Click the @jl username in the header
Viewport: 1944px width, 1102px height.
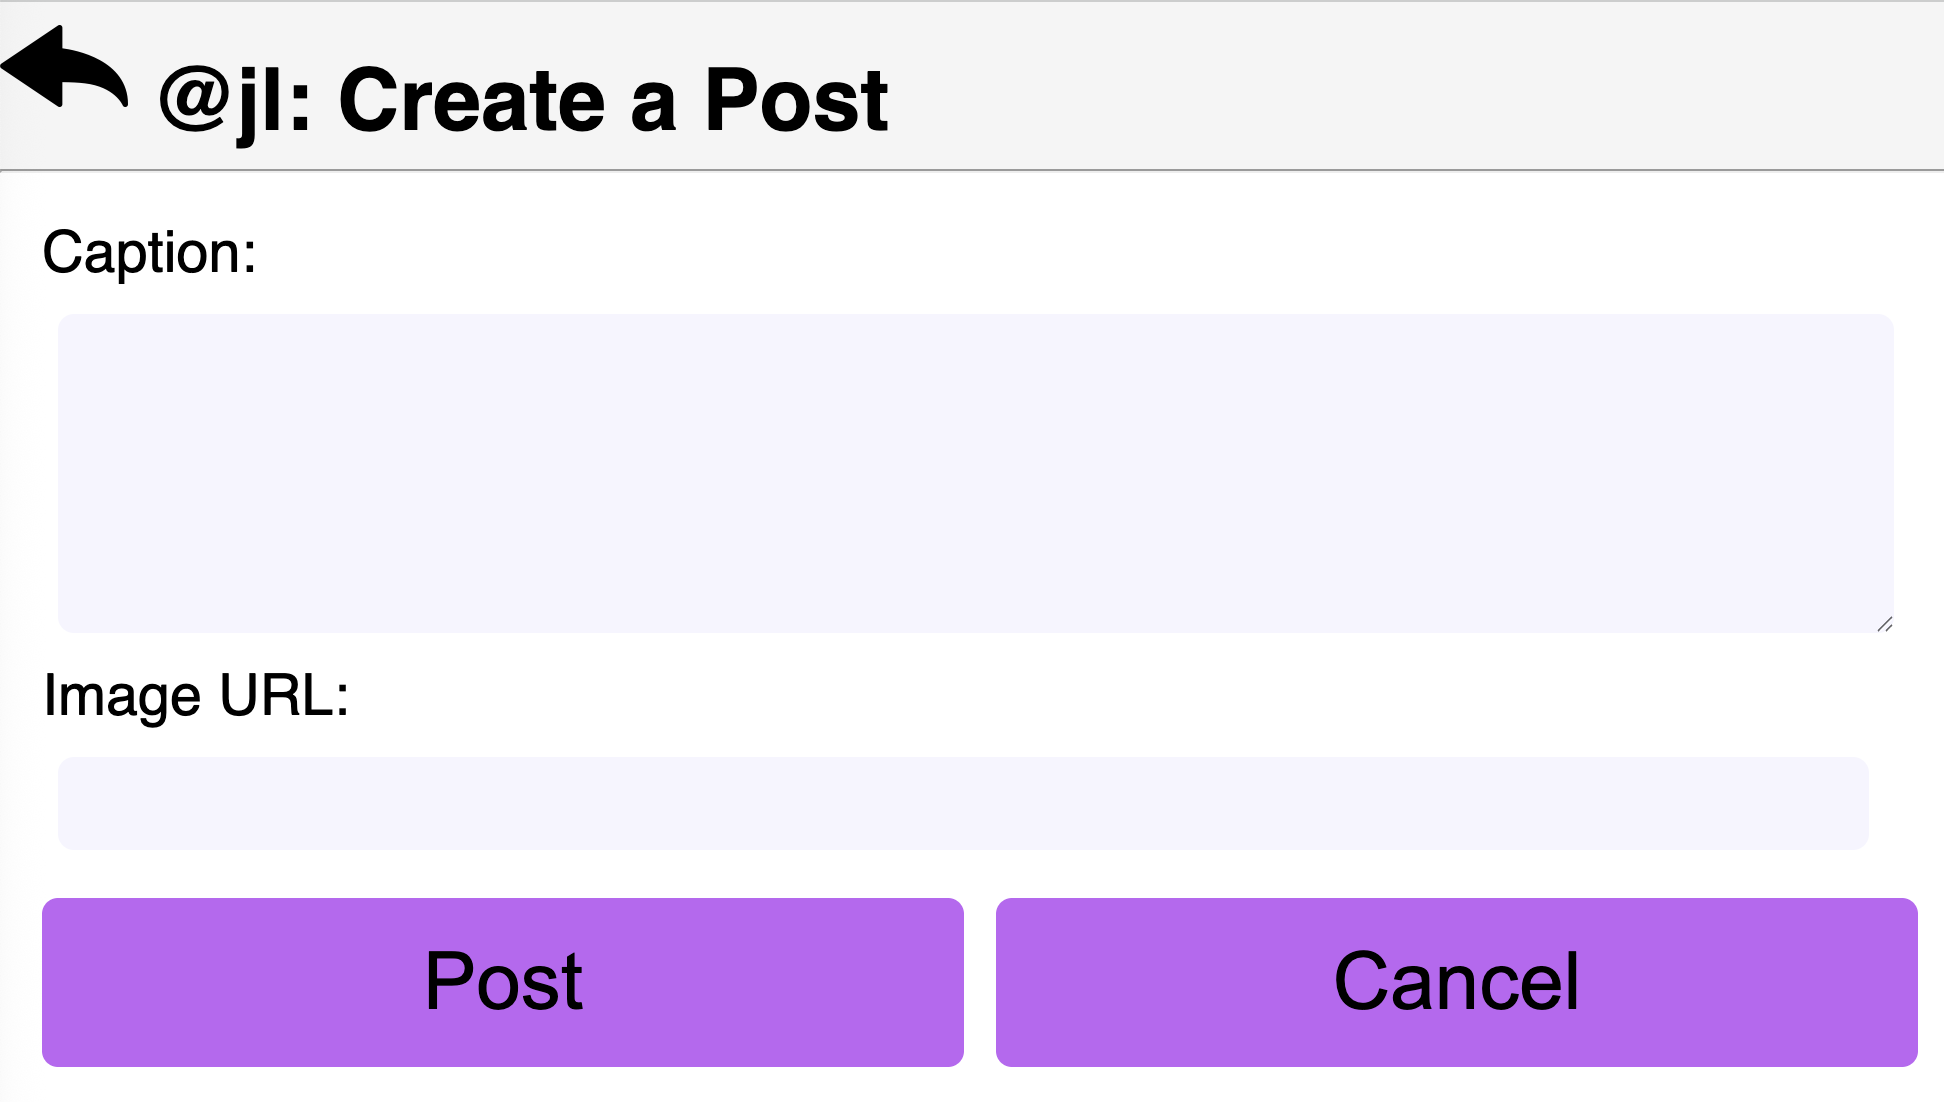[235, 101]
